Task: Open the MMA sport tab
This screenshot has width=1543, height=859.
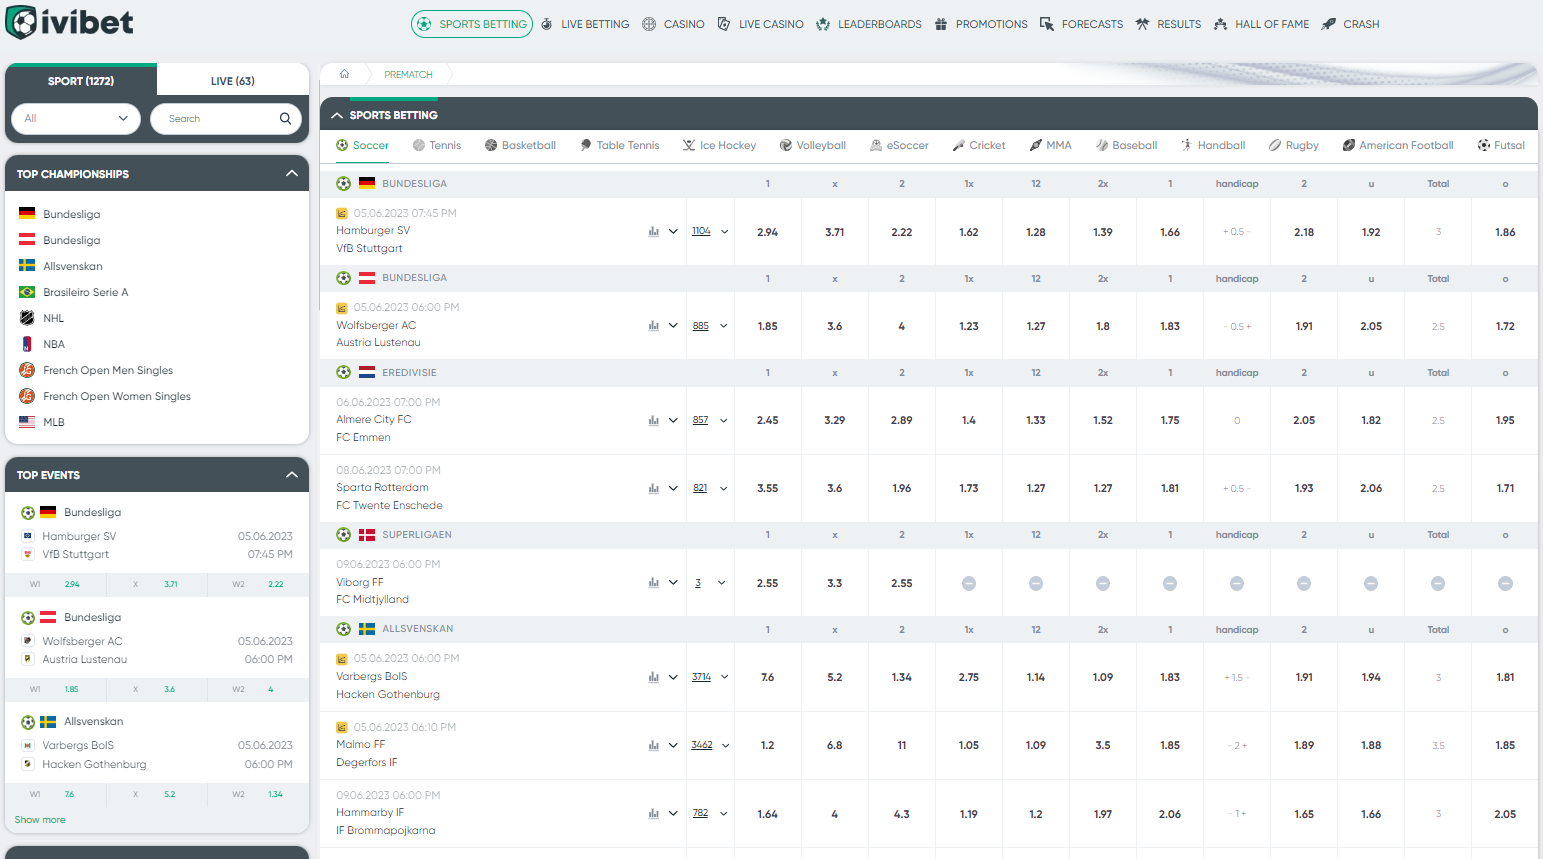Action: click(x=1050, y=146)
